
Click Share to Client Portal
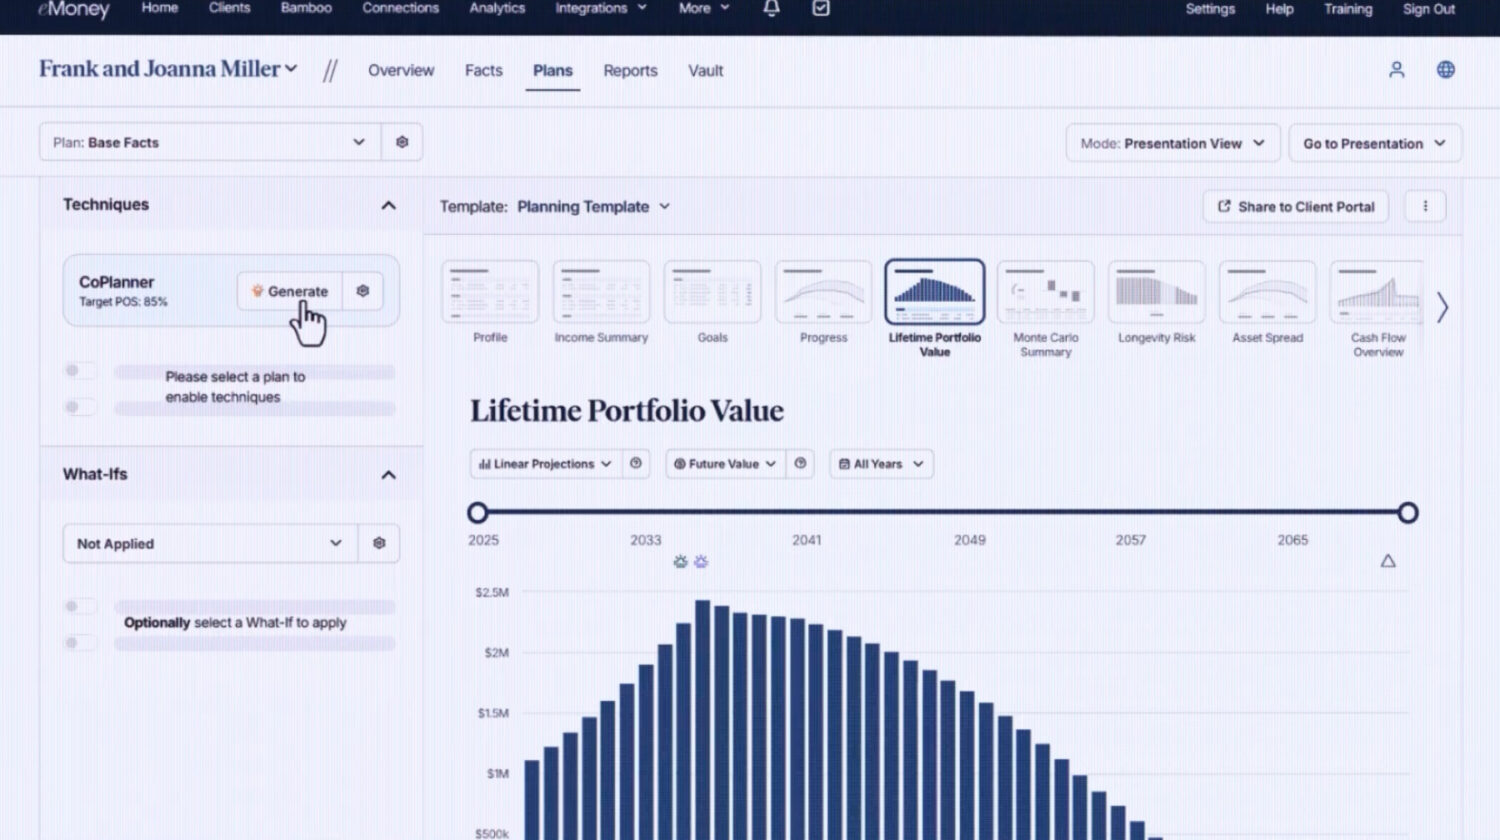coord(1295,206)
